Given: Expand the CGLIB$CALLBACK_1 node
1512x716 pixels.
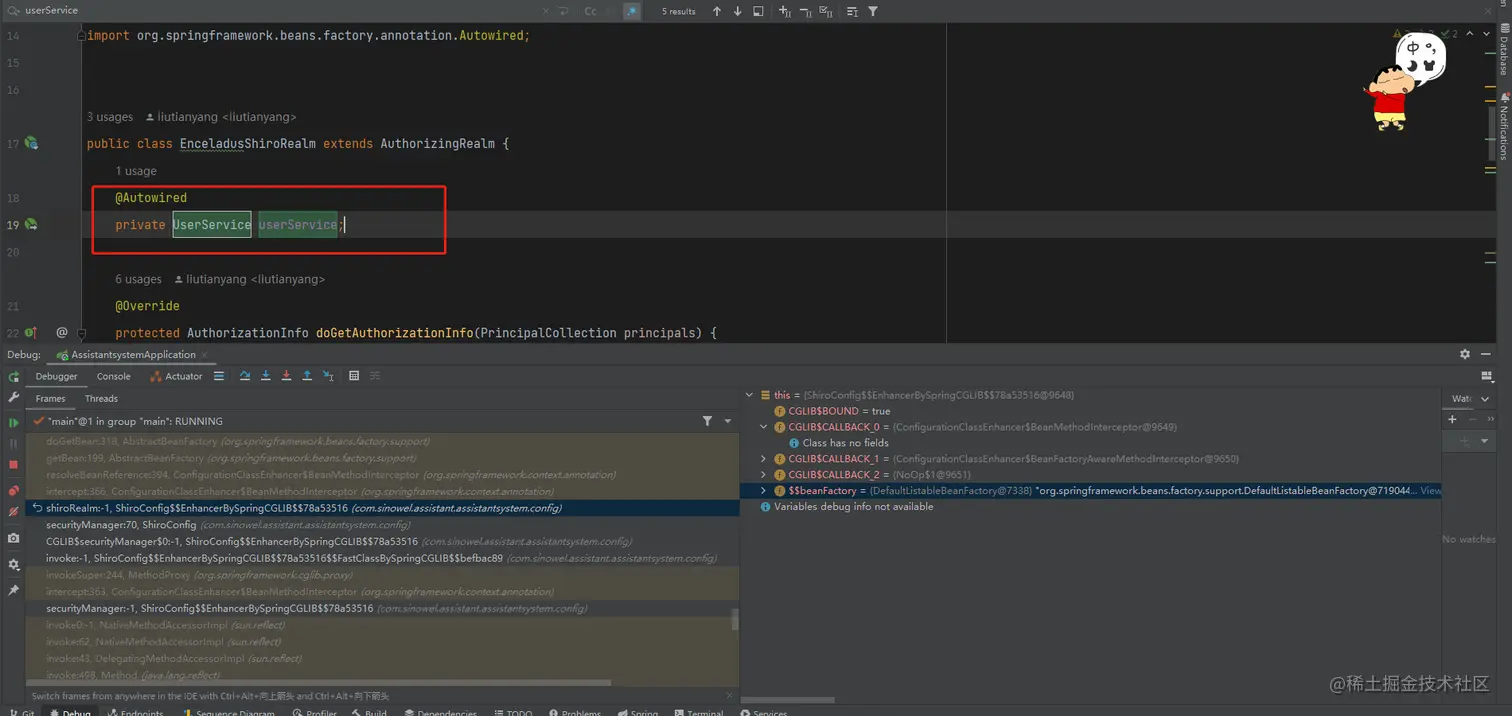Looking at the screenshot, I should [x=764, y=459].
